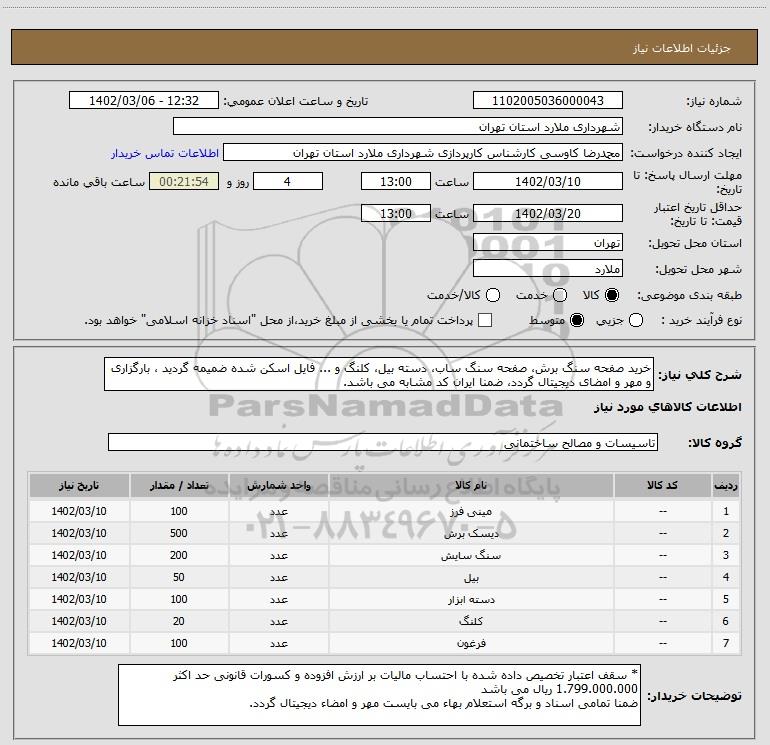Screen dimensions: 770x745
Task: Click the need number field 1102005036000043
Action: [x=548, y=101]
